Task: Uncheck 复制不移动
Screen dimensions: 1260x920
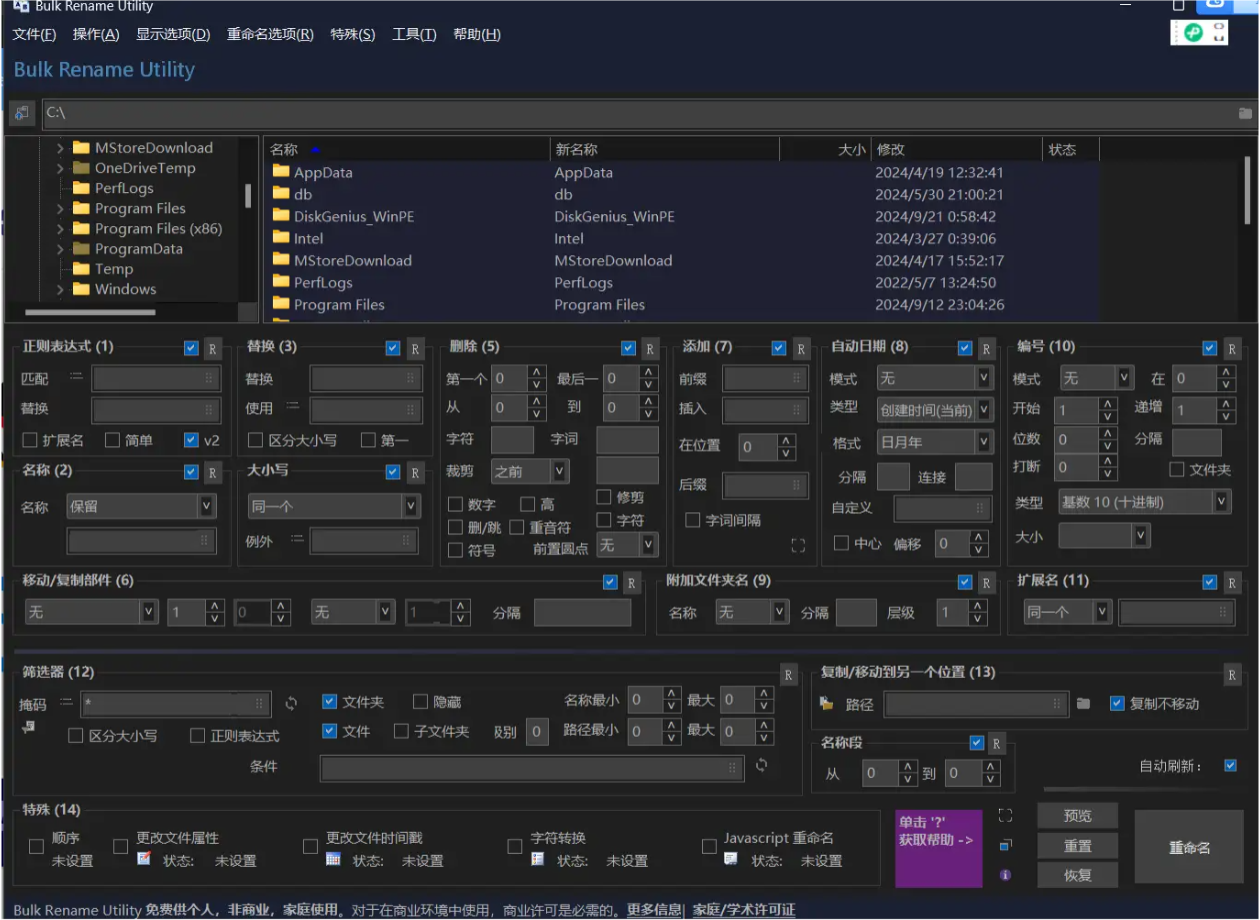Action: tap(1118, 703)
